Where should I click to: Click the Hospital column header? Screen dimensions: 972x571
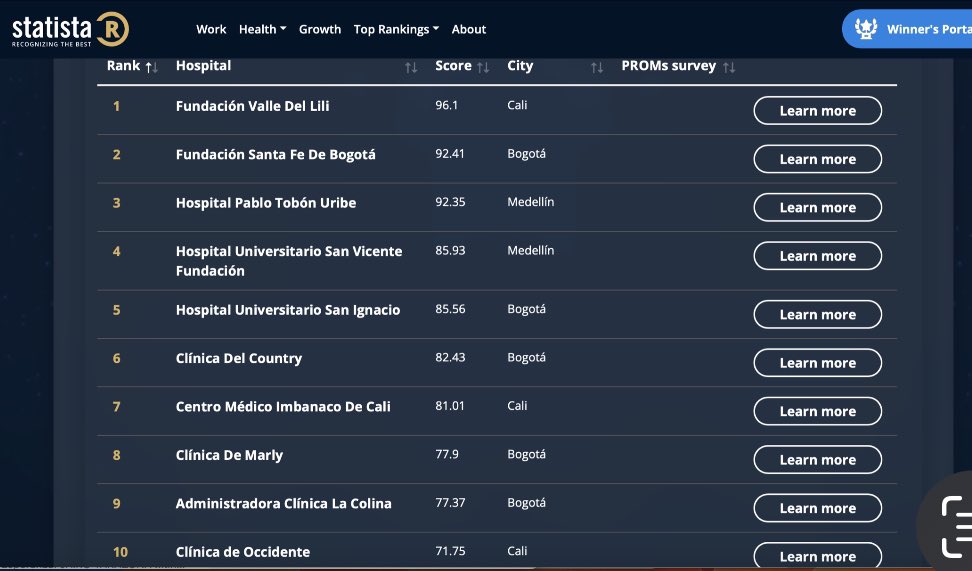(203, 66)
